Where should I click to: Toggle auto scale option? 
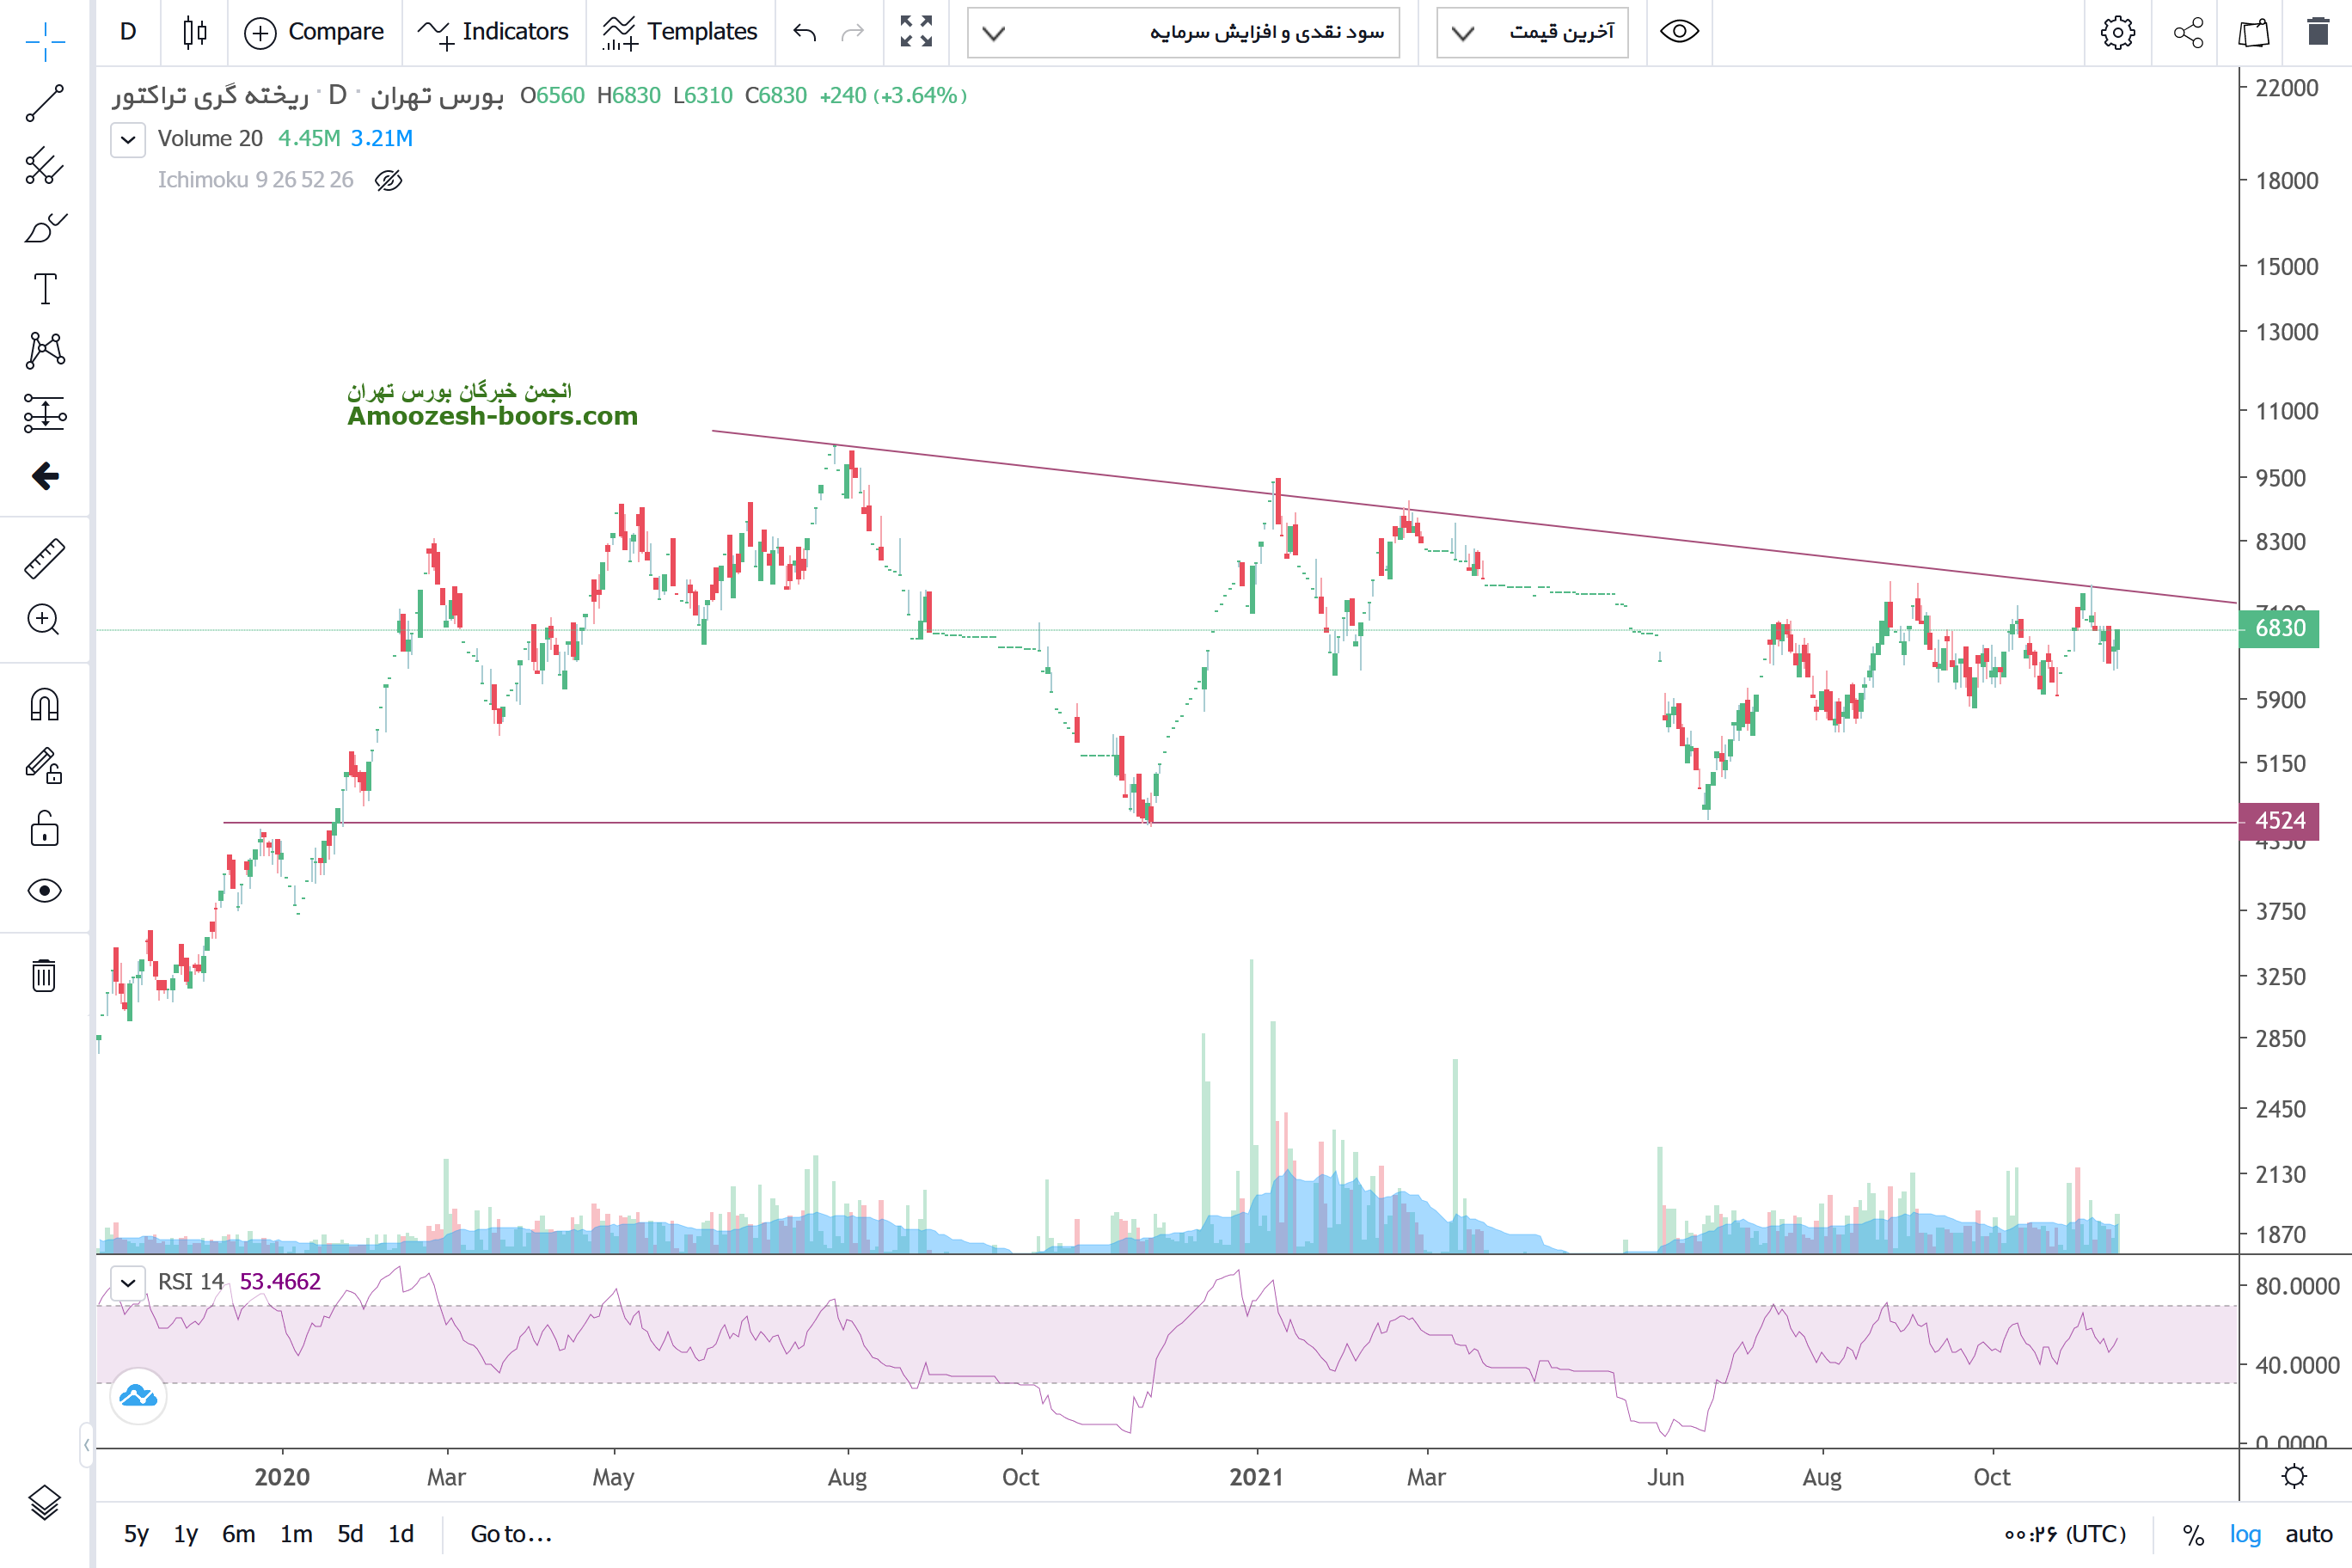pyautogui.click(x=2308, y=1534)
